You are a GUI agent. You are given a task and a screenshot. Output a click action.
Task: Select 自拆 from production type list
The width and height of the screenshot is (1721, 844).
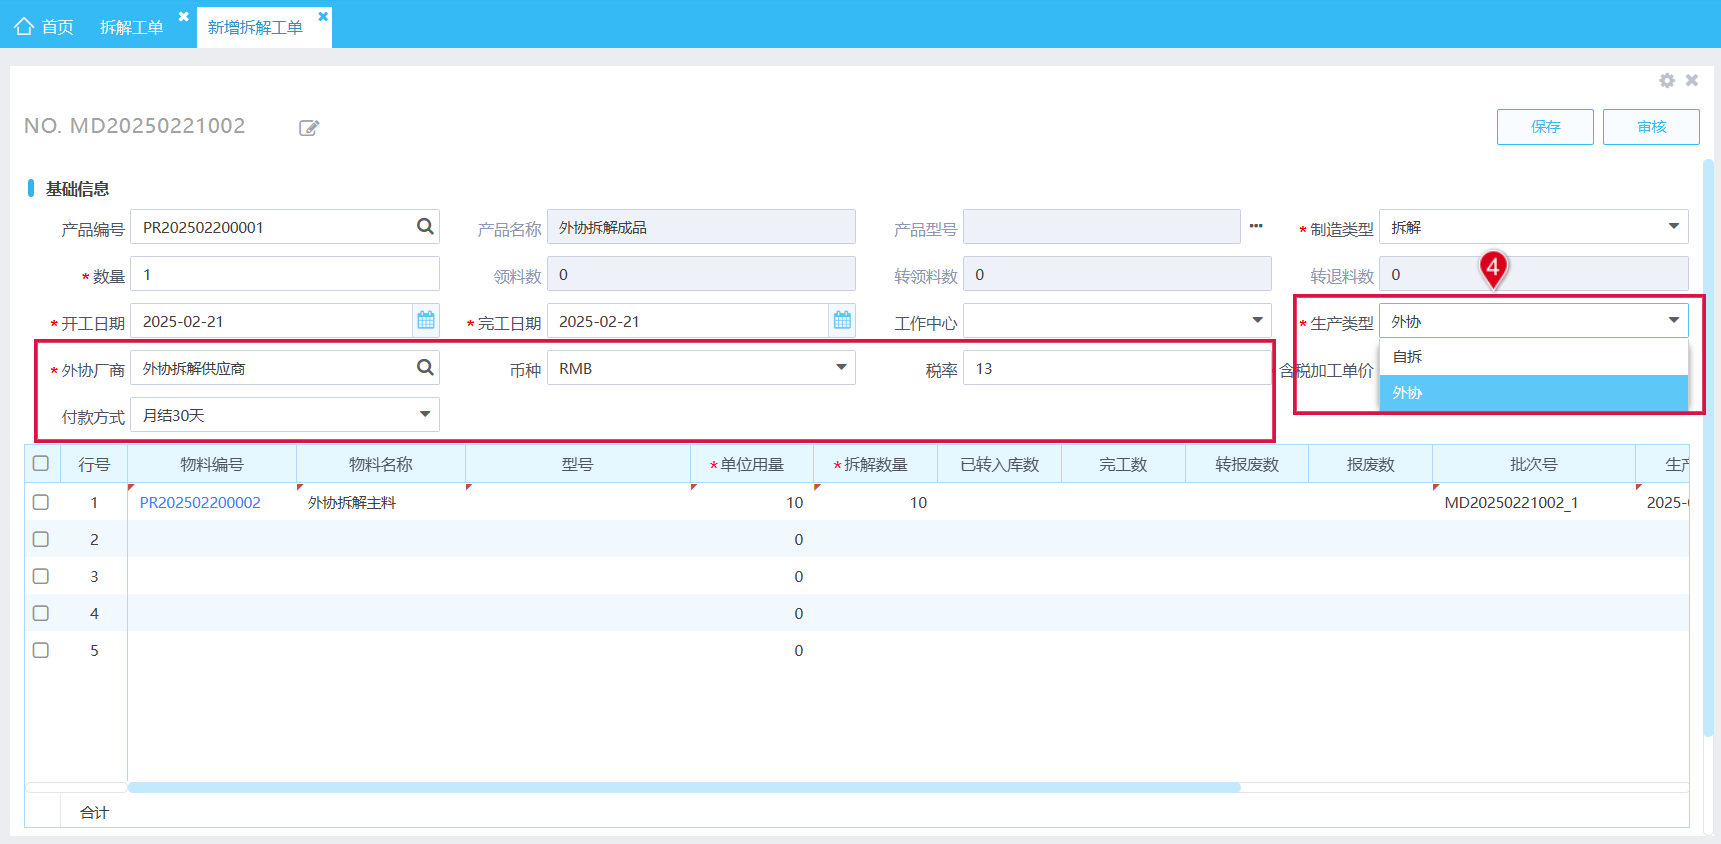1534,357
